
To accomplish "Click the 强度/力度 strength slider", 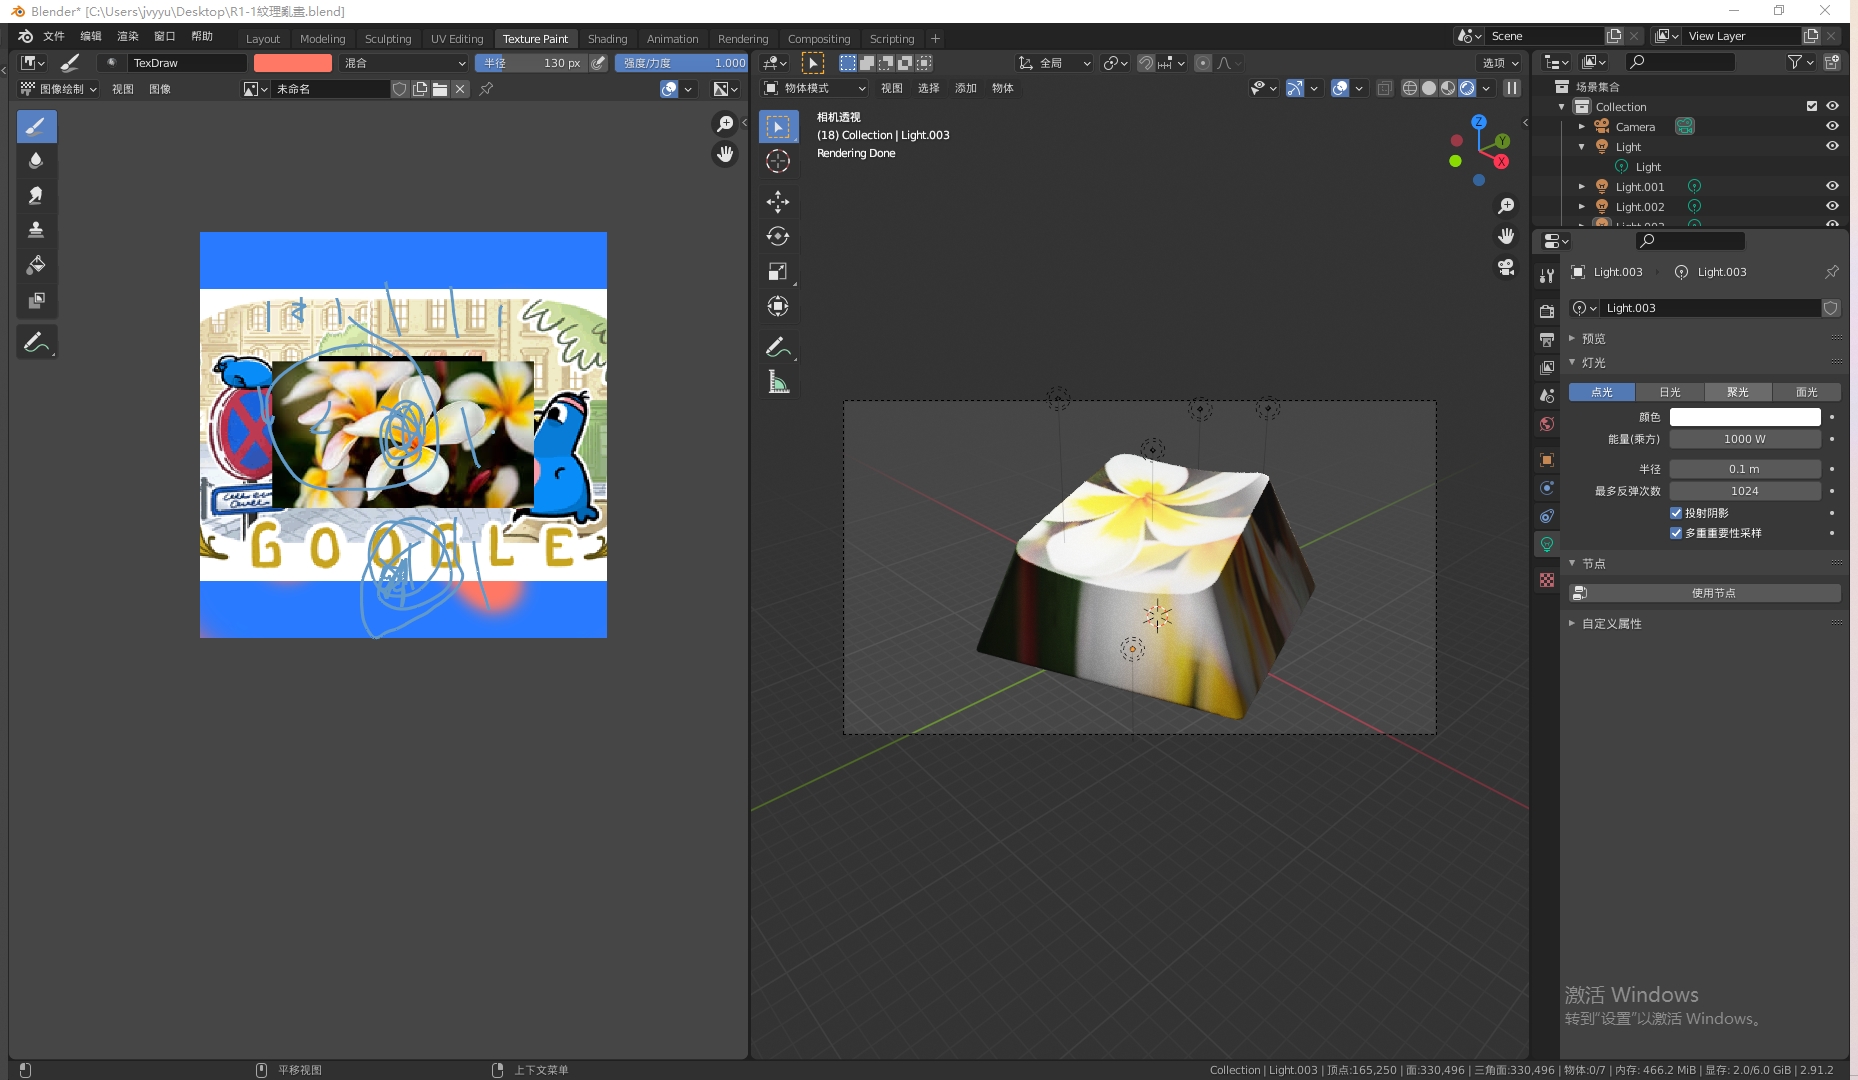I will [x=682, y=63].
